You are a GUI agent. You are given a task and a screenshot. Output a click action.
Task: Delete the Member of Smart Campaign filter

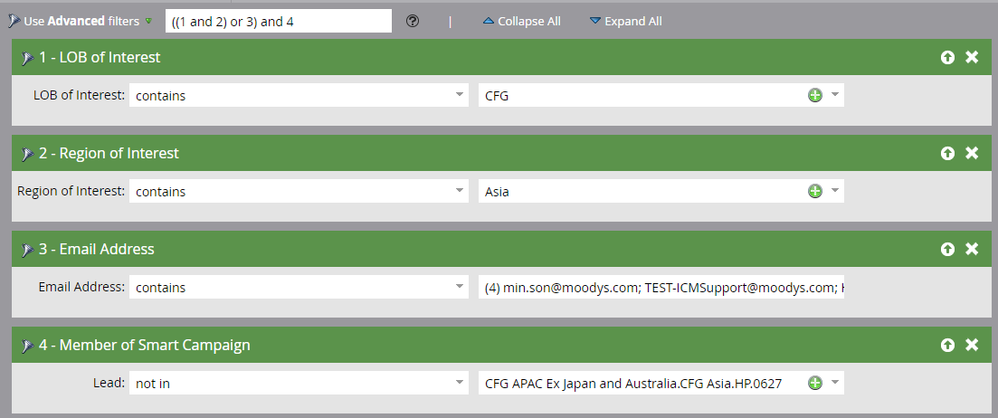click(x=972, y=345)
